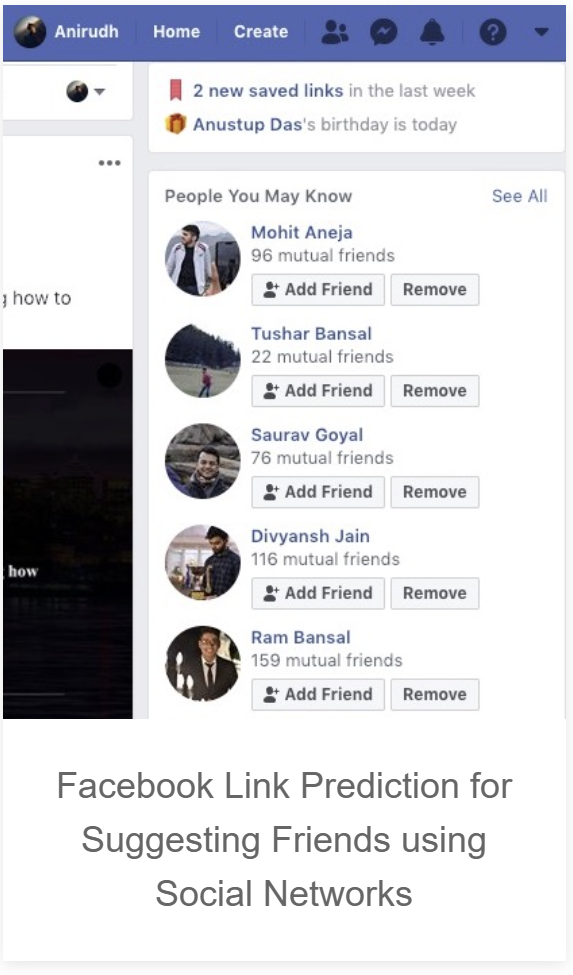The image size is (573, 975).
Task: Open Anustup Das's profile link
Action: tap(247, 124)
